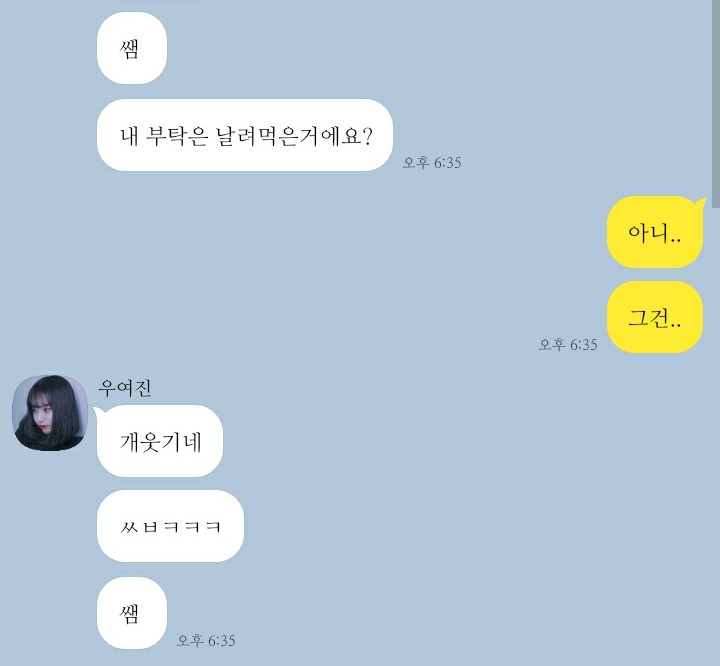Click the last white 쌤 message bubble at the bottom

tap(132, 613)
